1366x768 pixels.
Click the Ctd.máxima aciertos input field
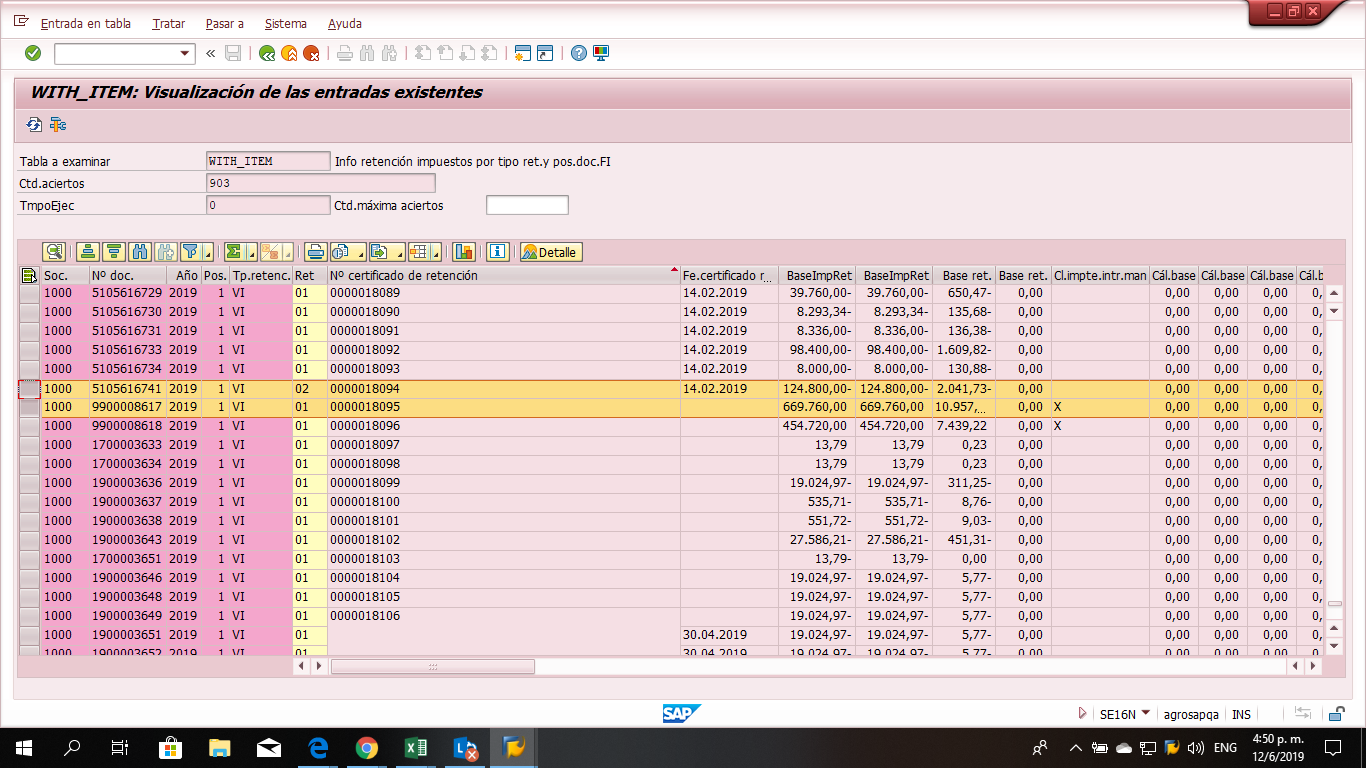point(527,205)
